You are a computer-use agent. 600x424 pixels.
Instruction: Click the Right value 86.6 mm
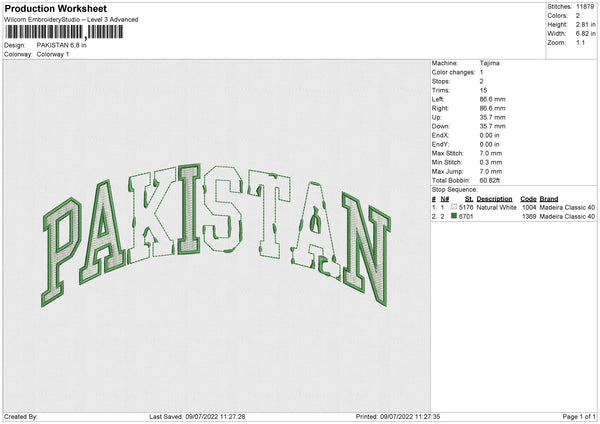coord(492,109)
